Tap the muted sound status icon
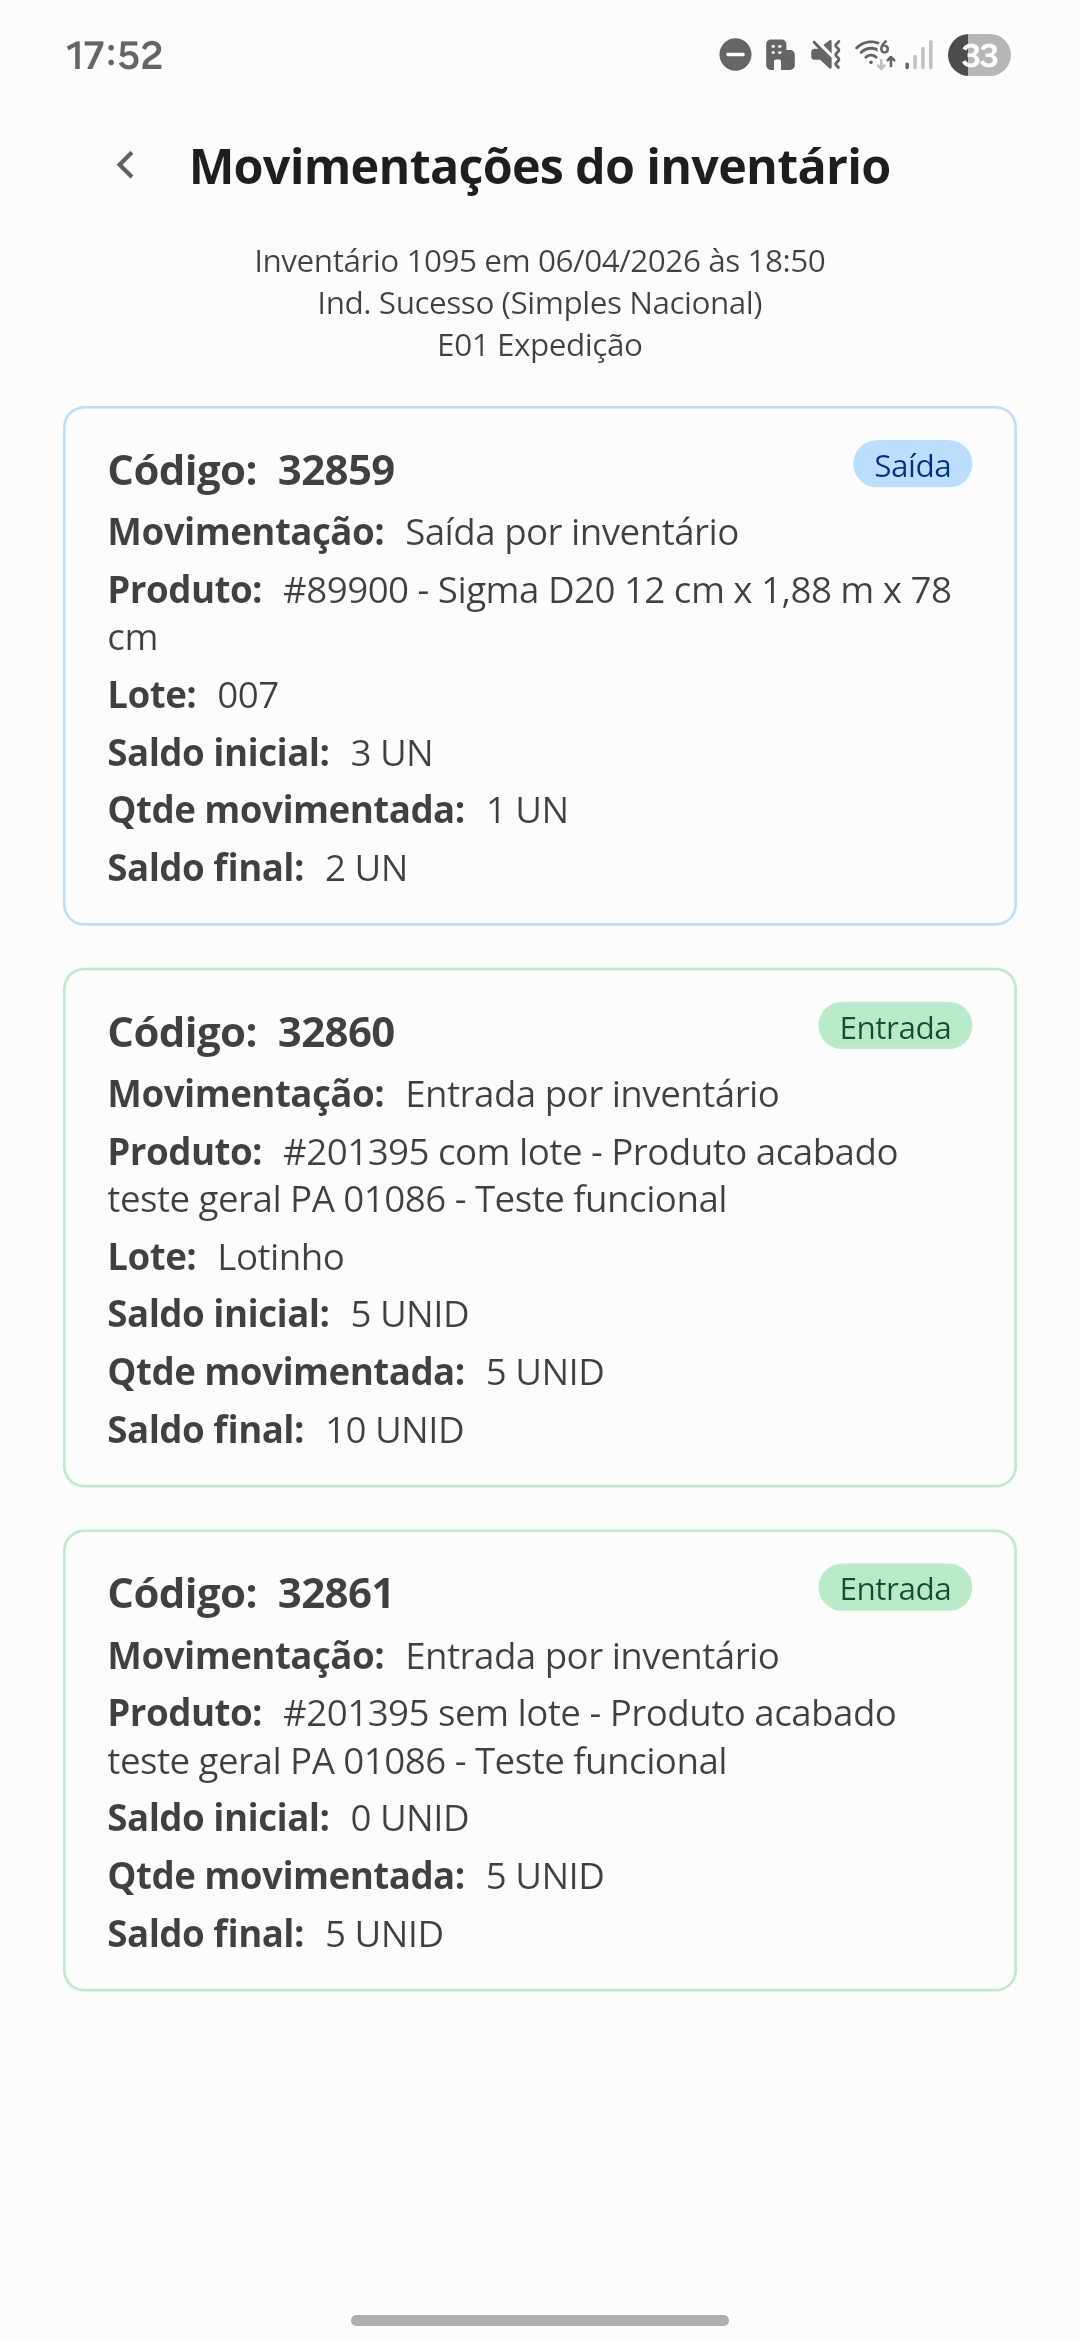1080x2340 pixels. click(826, 55)
